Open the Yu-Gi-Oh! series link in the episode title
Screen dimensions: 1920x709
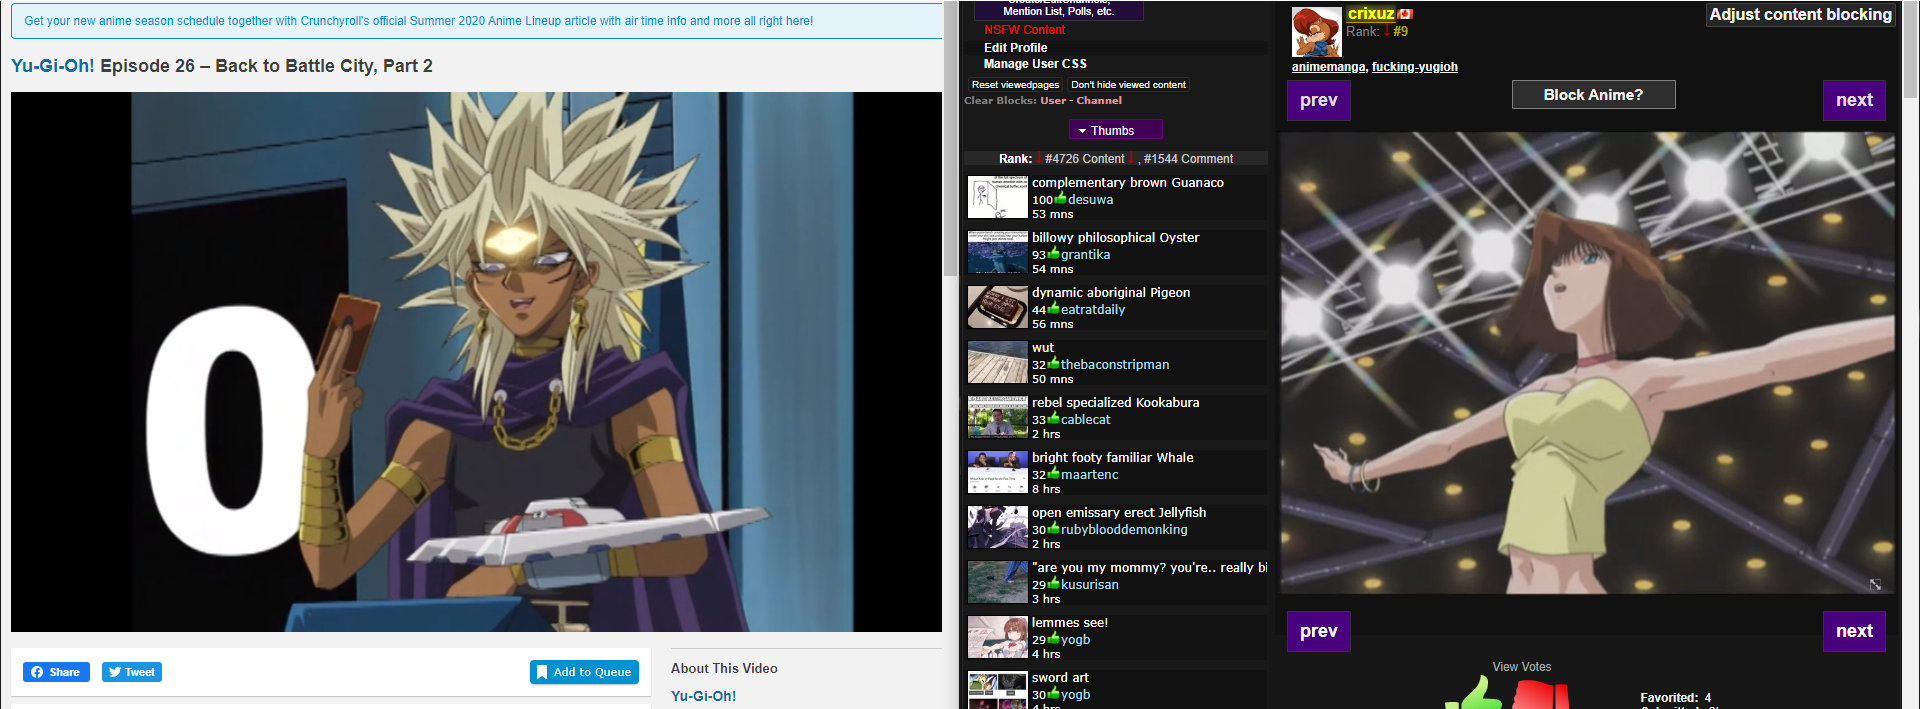(x=53, y=66)
